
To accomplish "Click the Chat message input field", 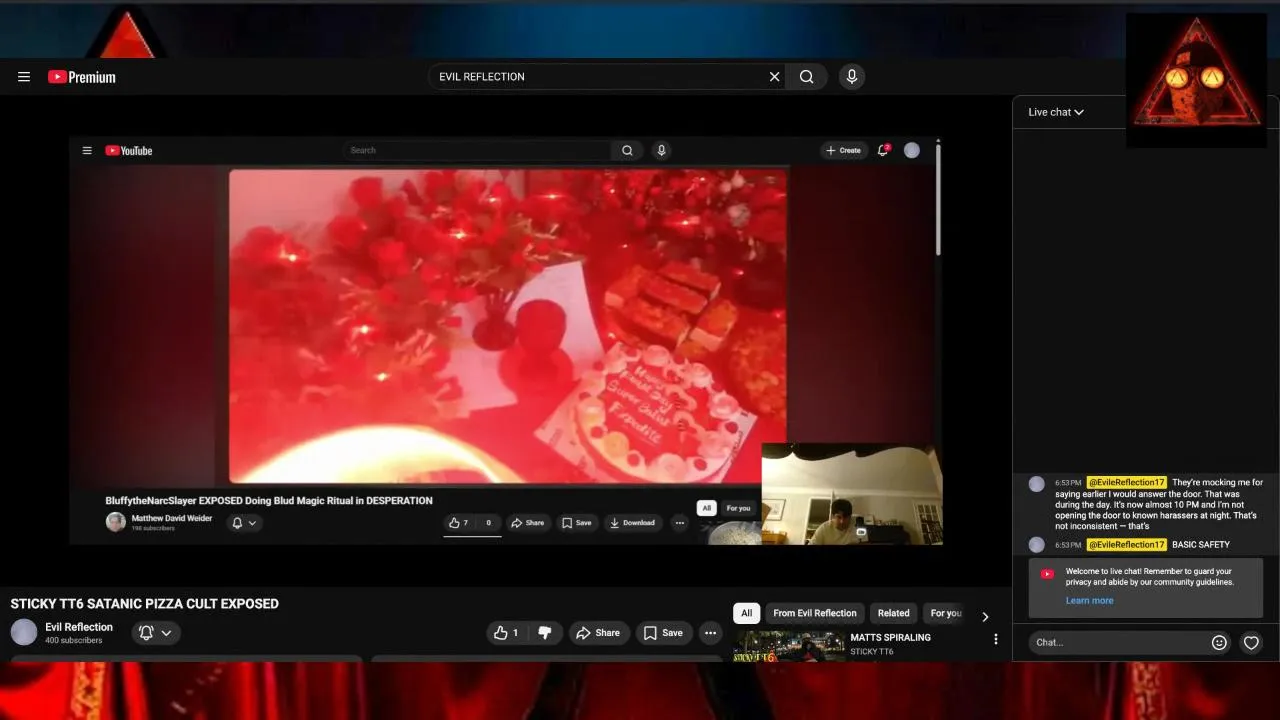I will click(x=1119, y=642).
